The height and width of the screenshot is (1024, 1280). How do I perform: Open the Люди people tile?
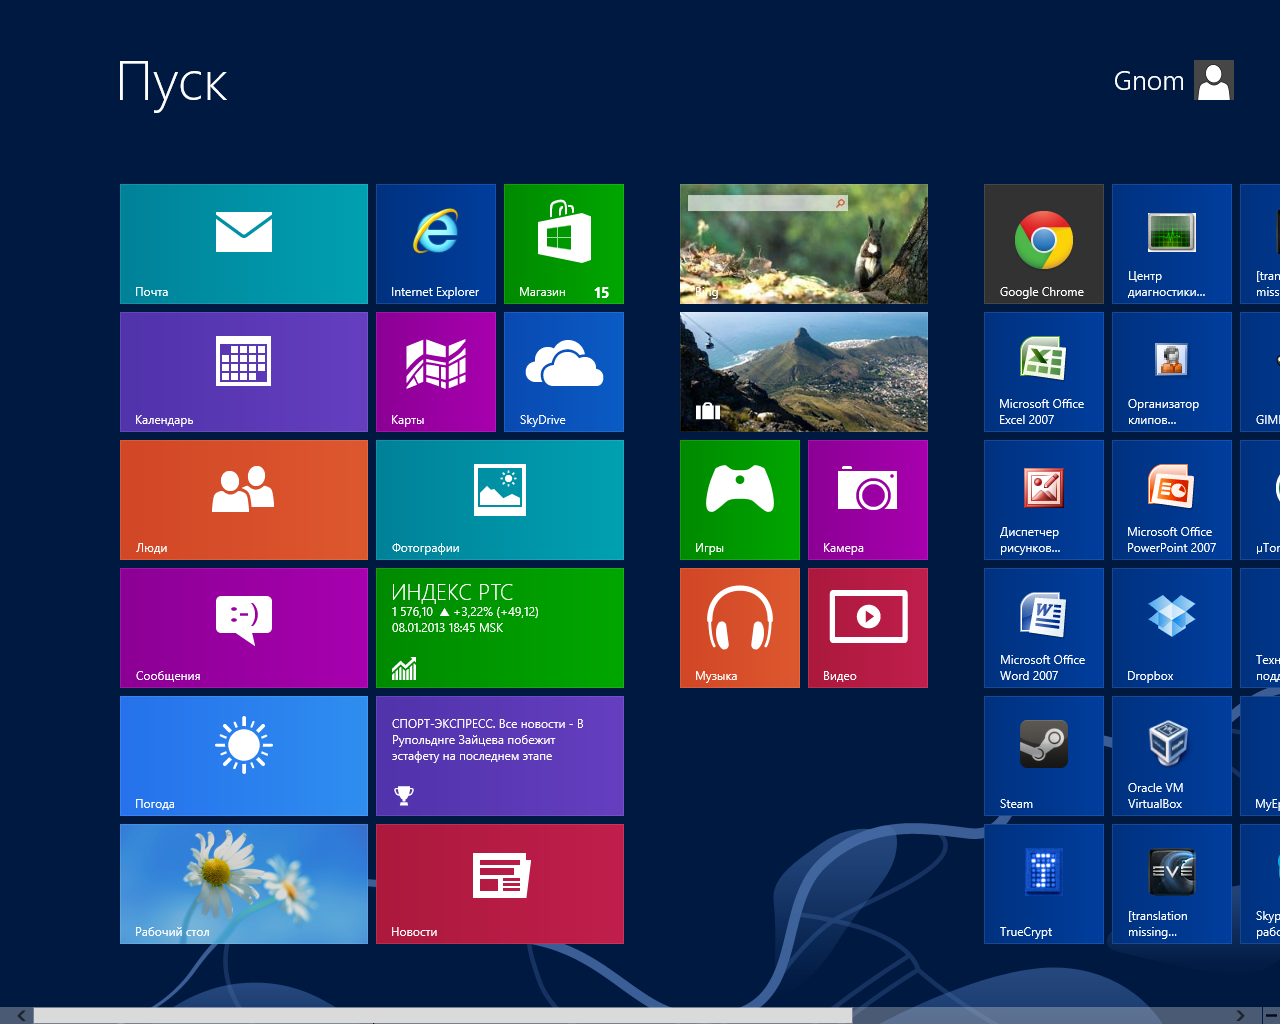244,500
